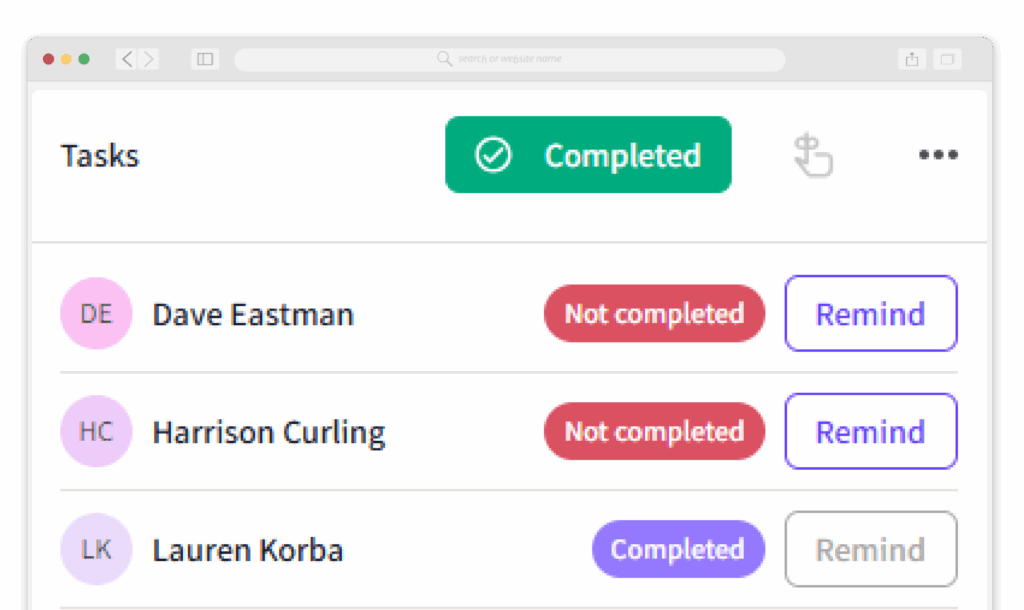Toggle the green Completed task button
This screenshot has height=610, width=1024.
[x=588, y=155]
